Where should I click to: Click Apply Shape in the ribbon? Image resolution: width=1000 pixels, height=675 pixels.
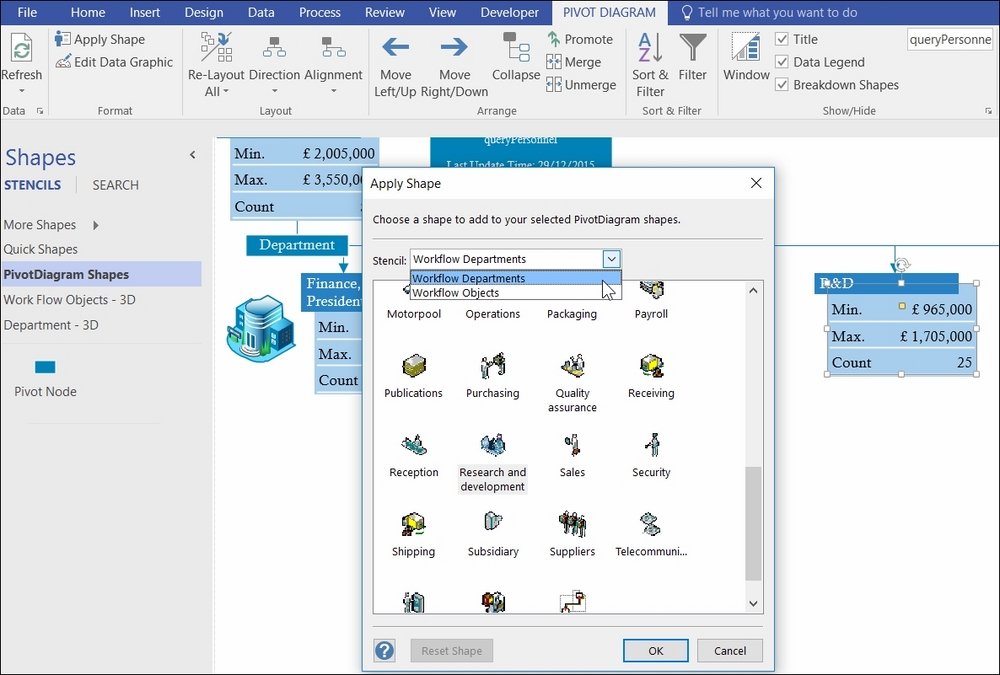coord(100,40)
